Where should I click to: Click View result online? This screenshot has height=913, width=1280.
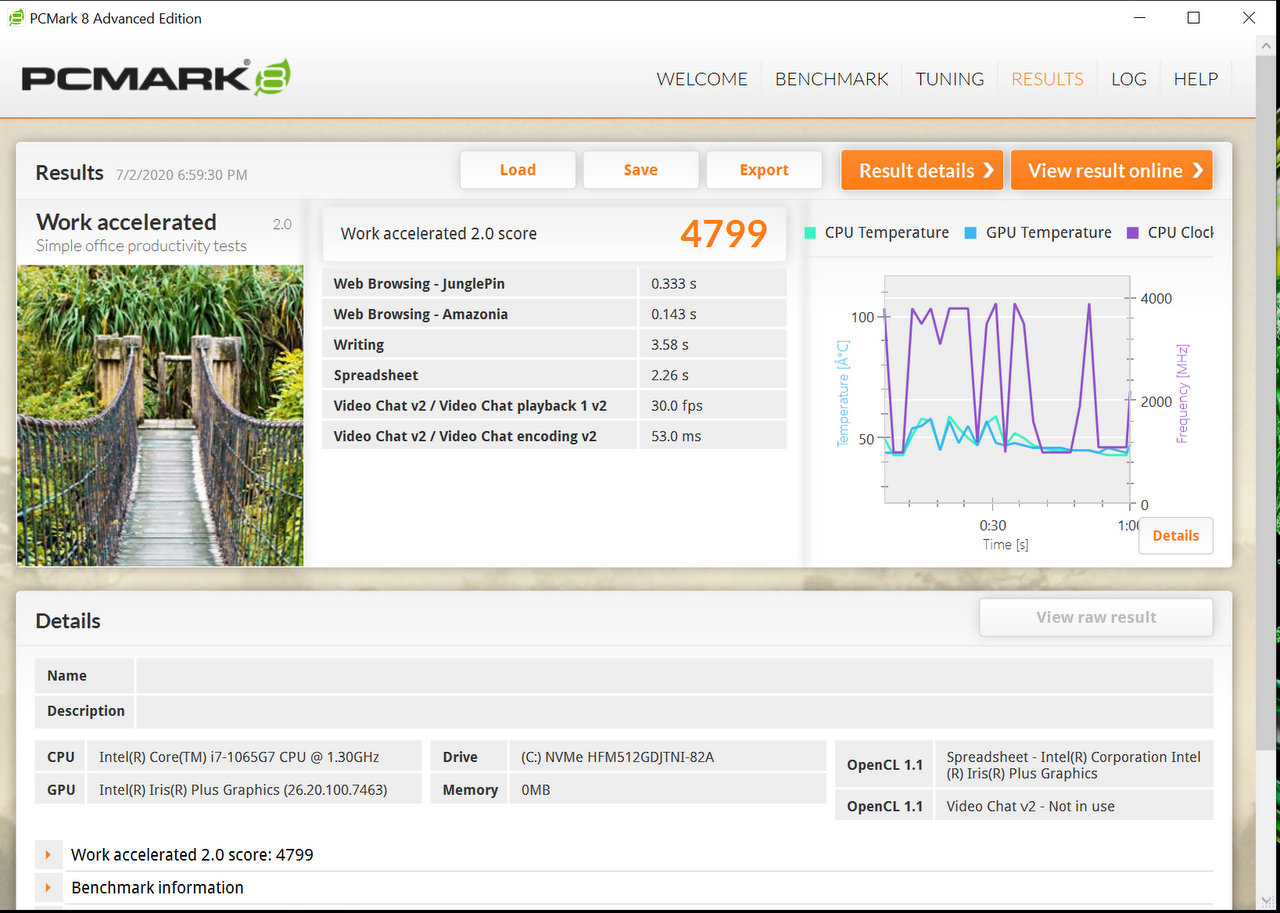coord(1112,170)
